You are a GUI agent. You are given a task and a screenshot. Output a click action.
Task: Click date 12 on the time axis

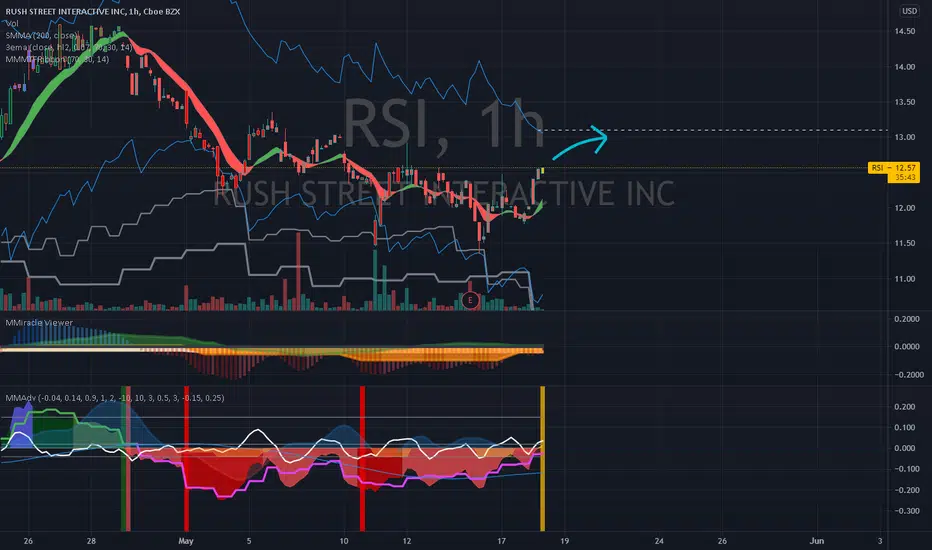[407, 541]
